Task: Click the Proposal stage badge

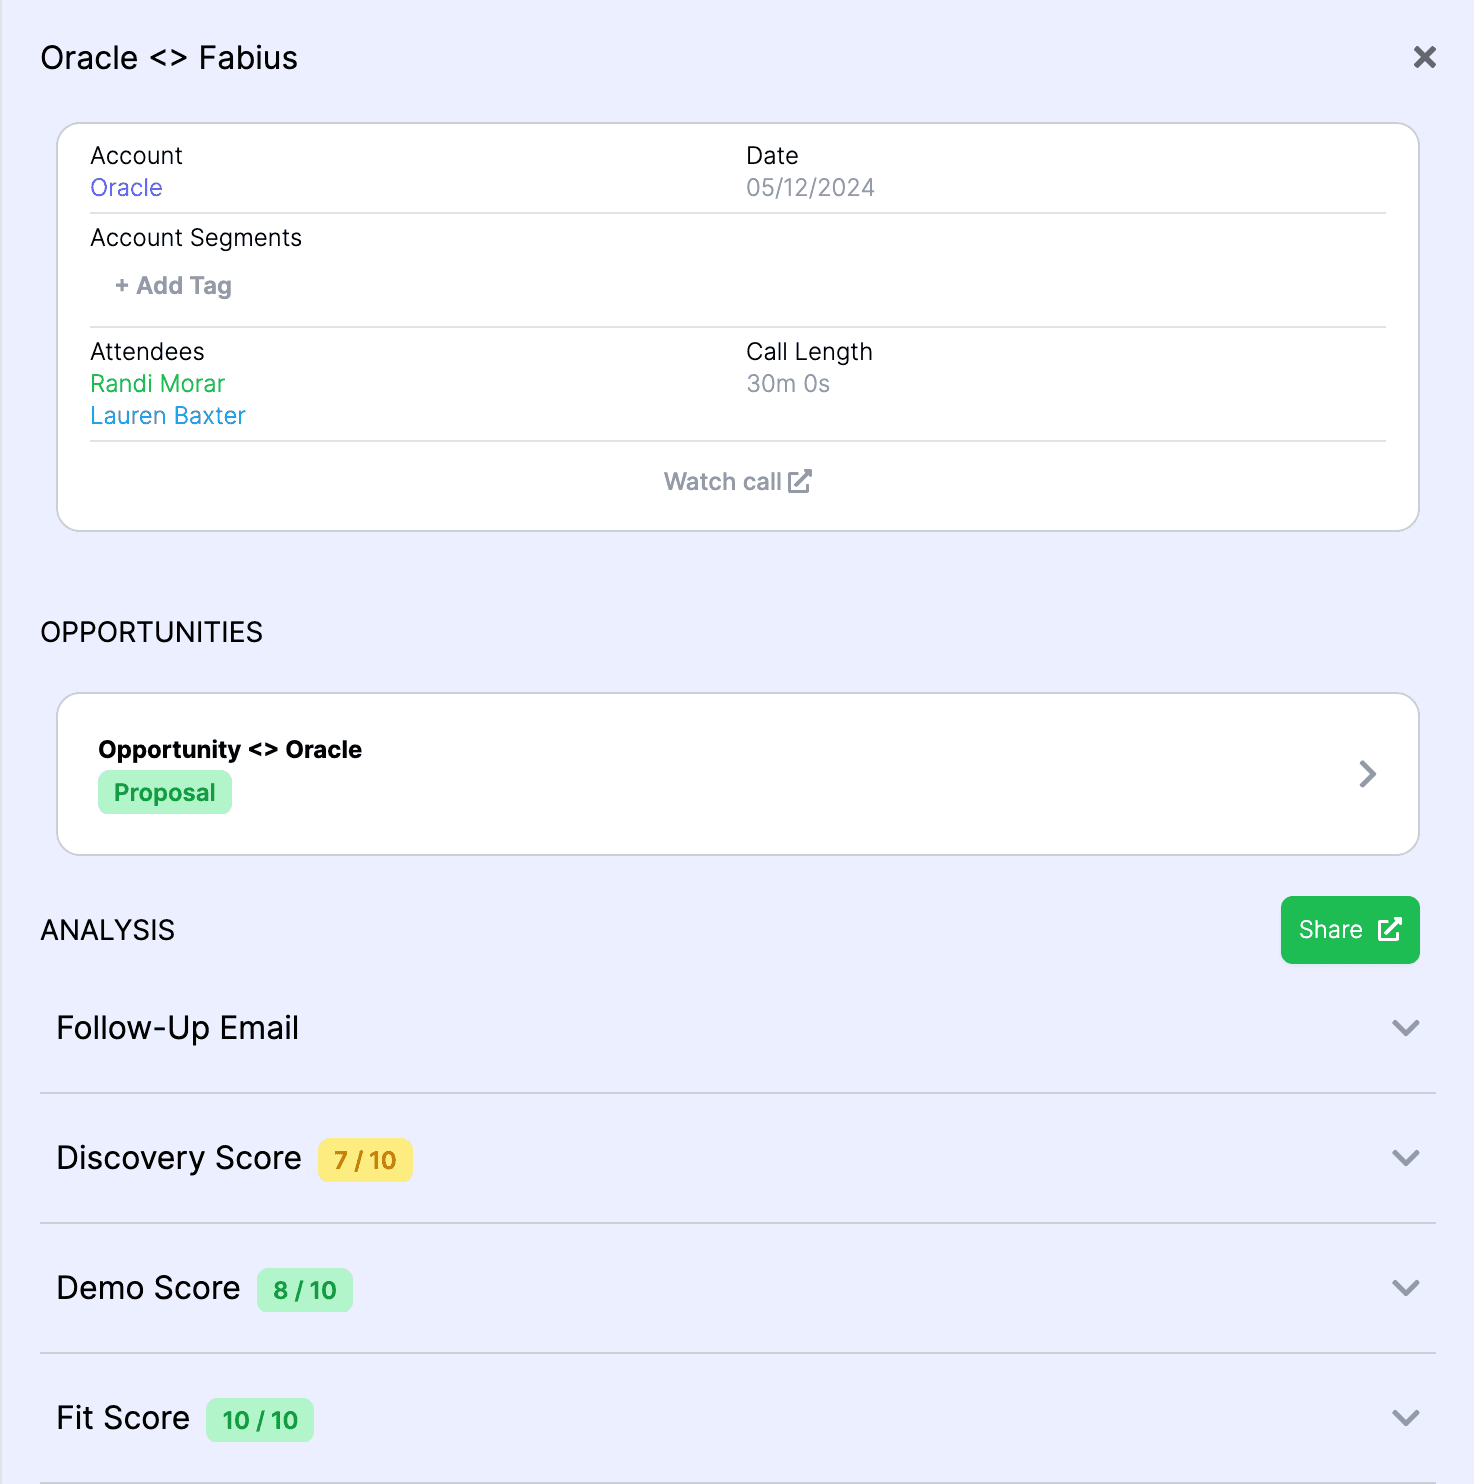Action: coord(165,793)
